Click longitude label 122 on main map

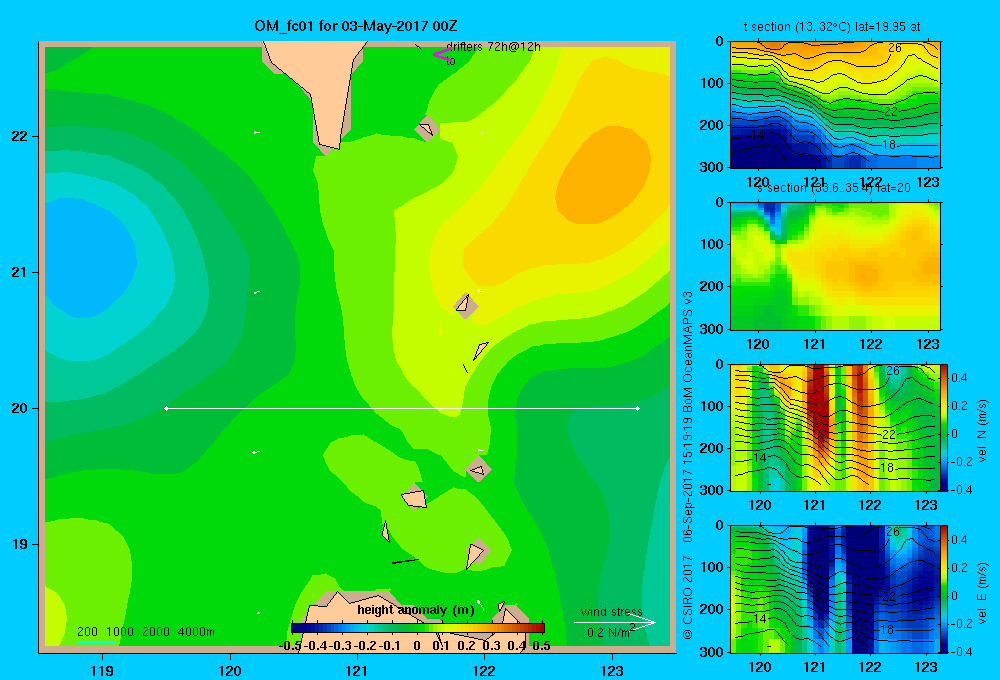(x=484, y=670)
